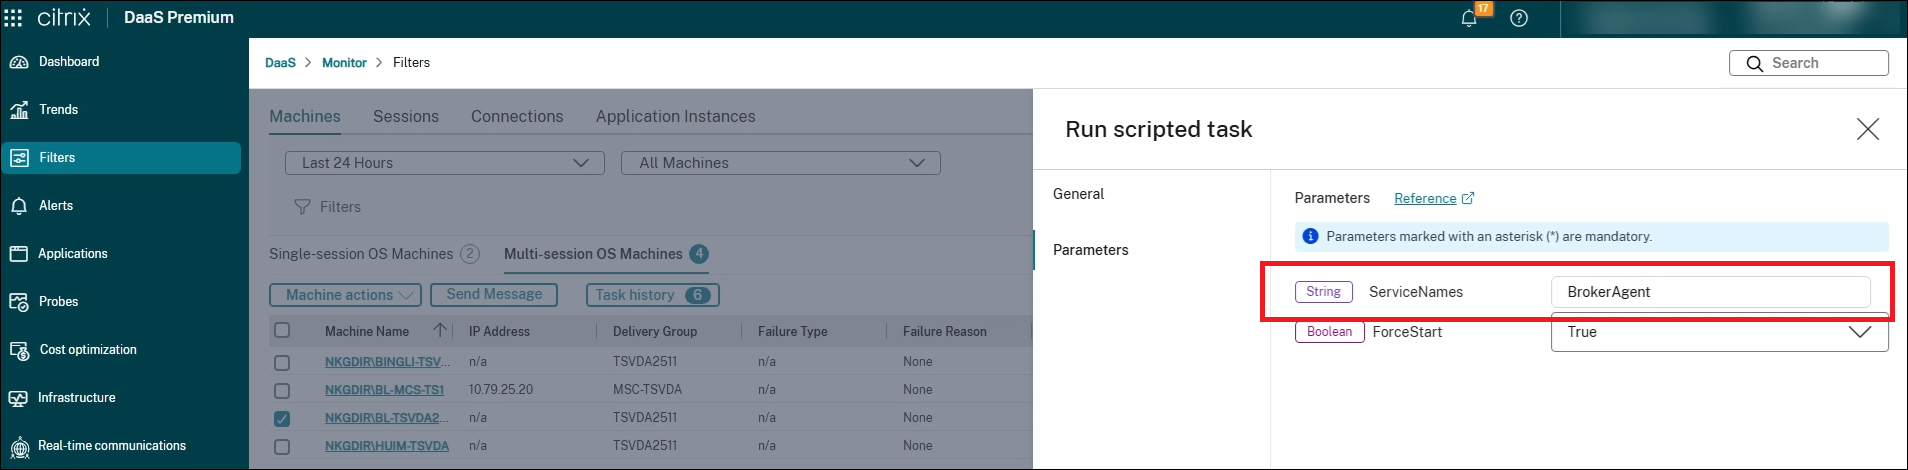This screenshot has width=1908, height=470.
Task: Open the Reference link
Action: pos(1425,198)
